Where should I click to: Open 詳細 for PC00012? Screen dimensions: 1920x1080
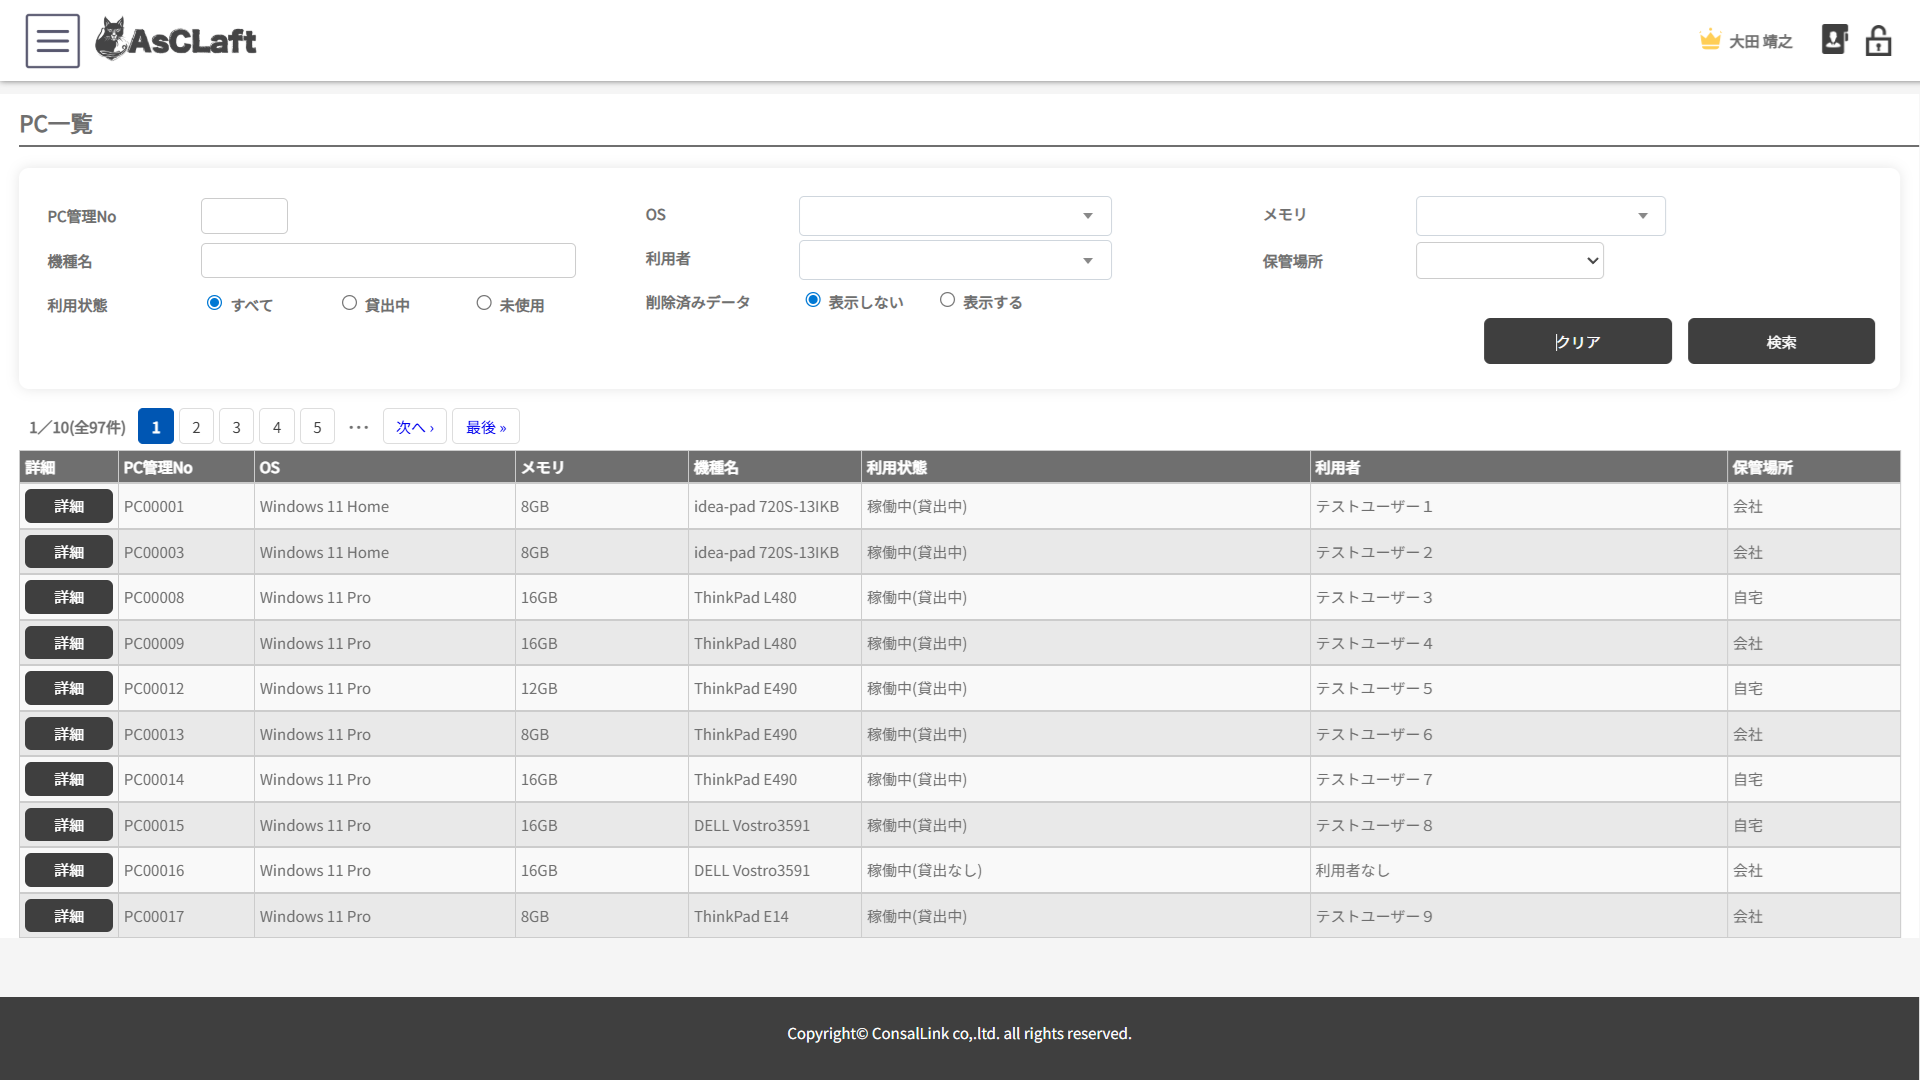(68, 688)
